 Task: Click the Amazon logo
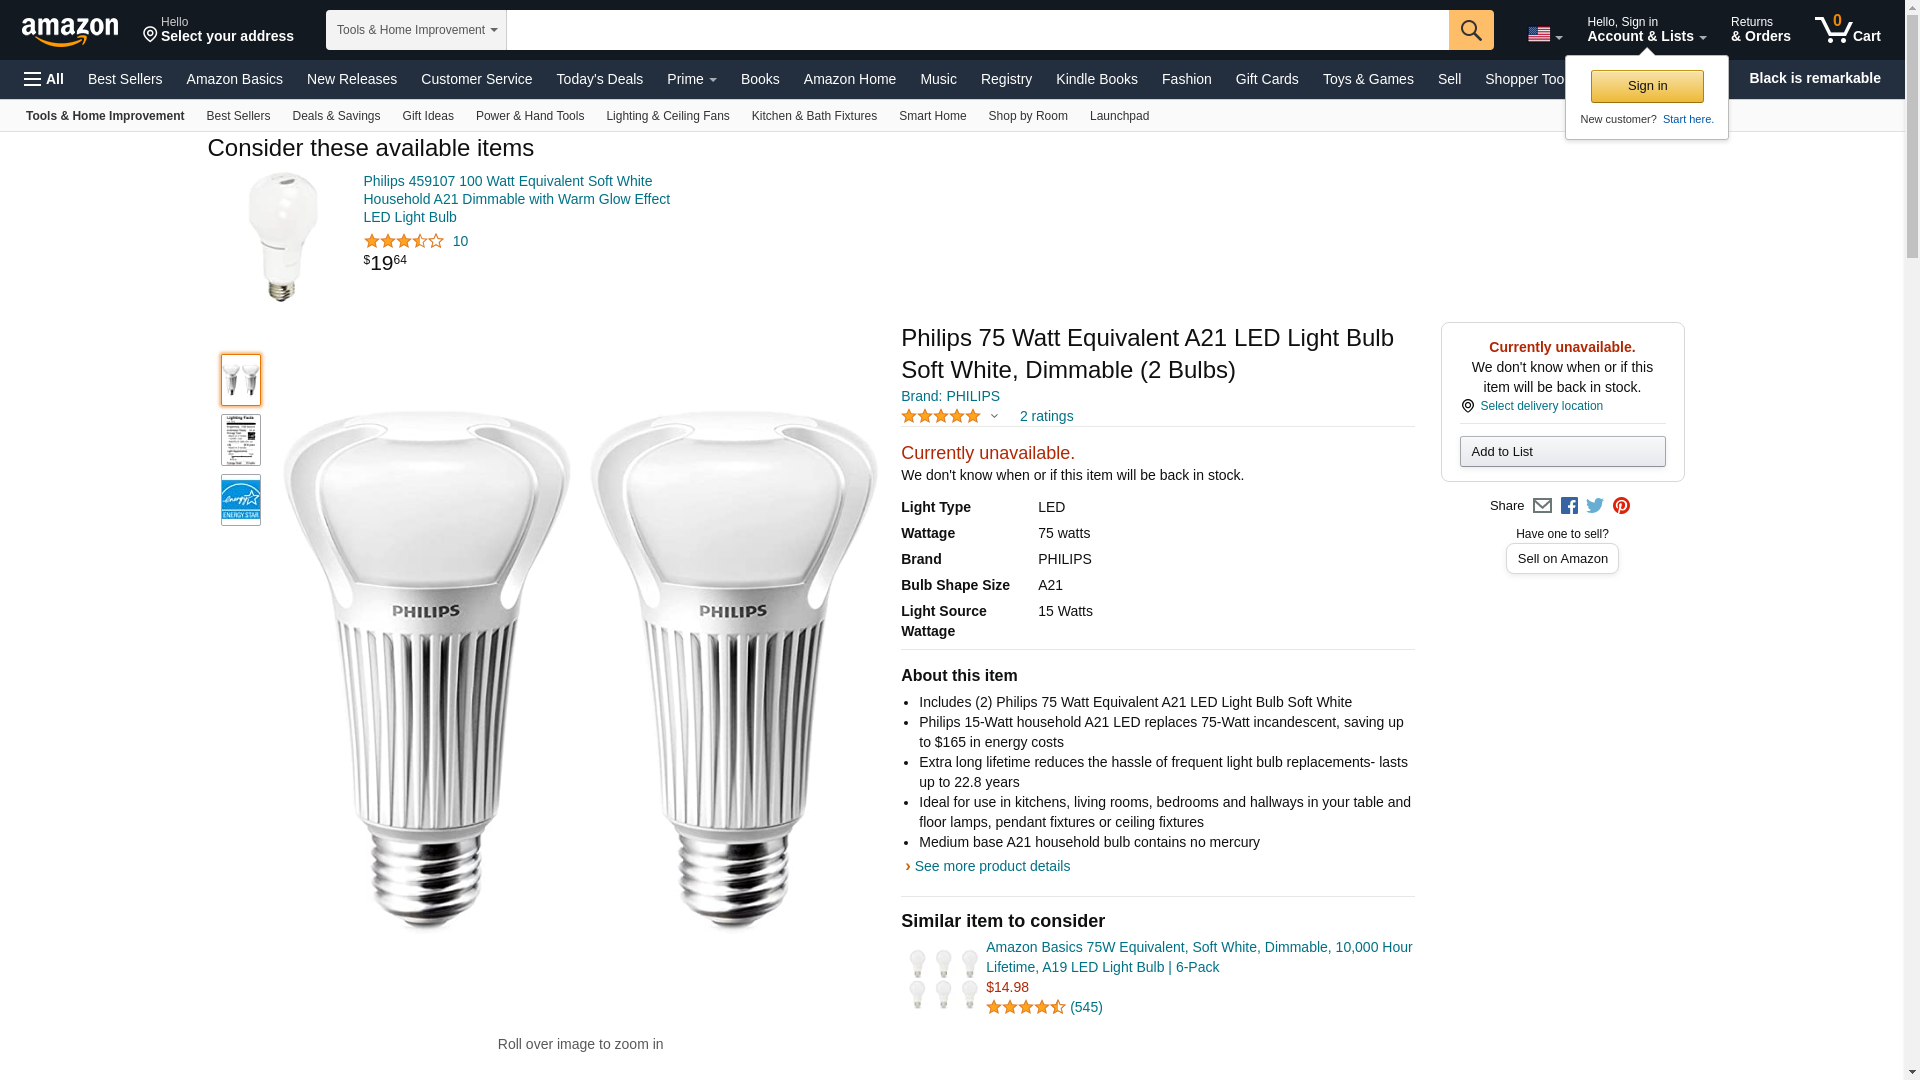pos(70,31)
